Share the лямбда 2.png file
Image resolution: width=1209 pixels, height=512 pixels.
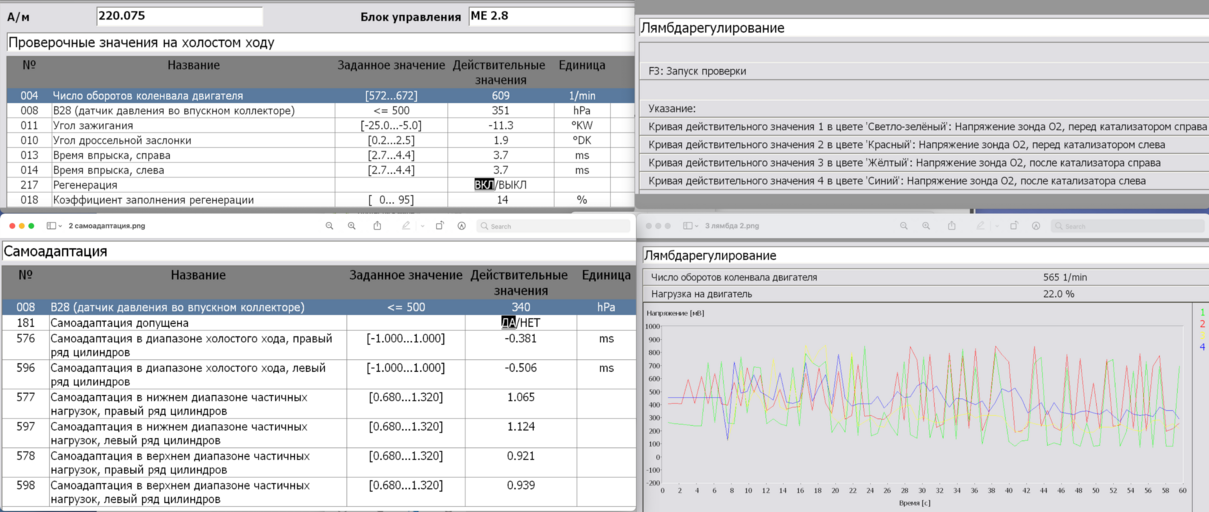pyautogui.click(x=952, y=226)
